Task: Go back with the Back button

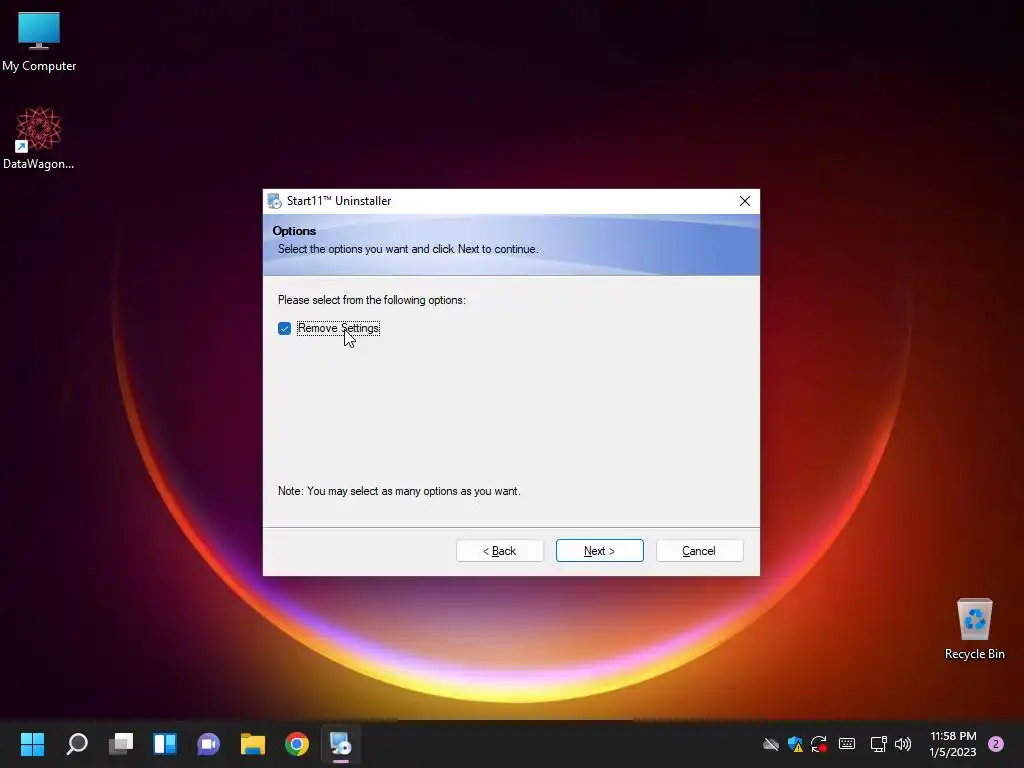Action: [500, 551]
